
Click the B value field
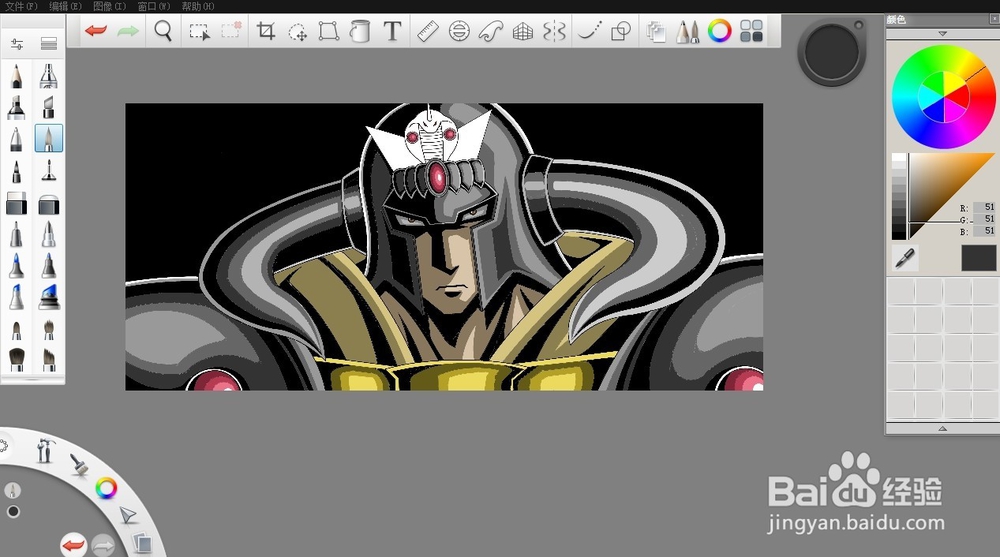[984, 231]
